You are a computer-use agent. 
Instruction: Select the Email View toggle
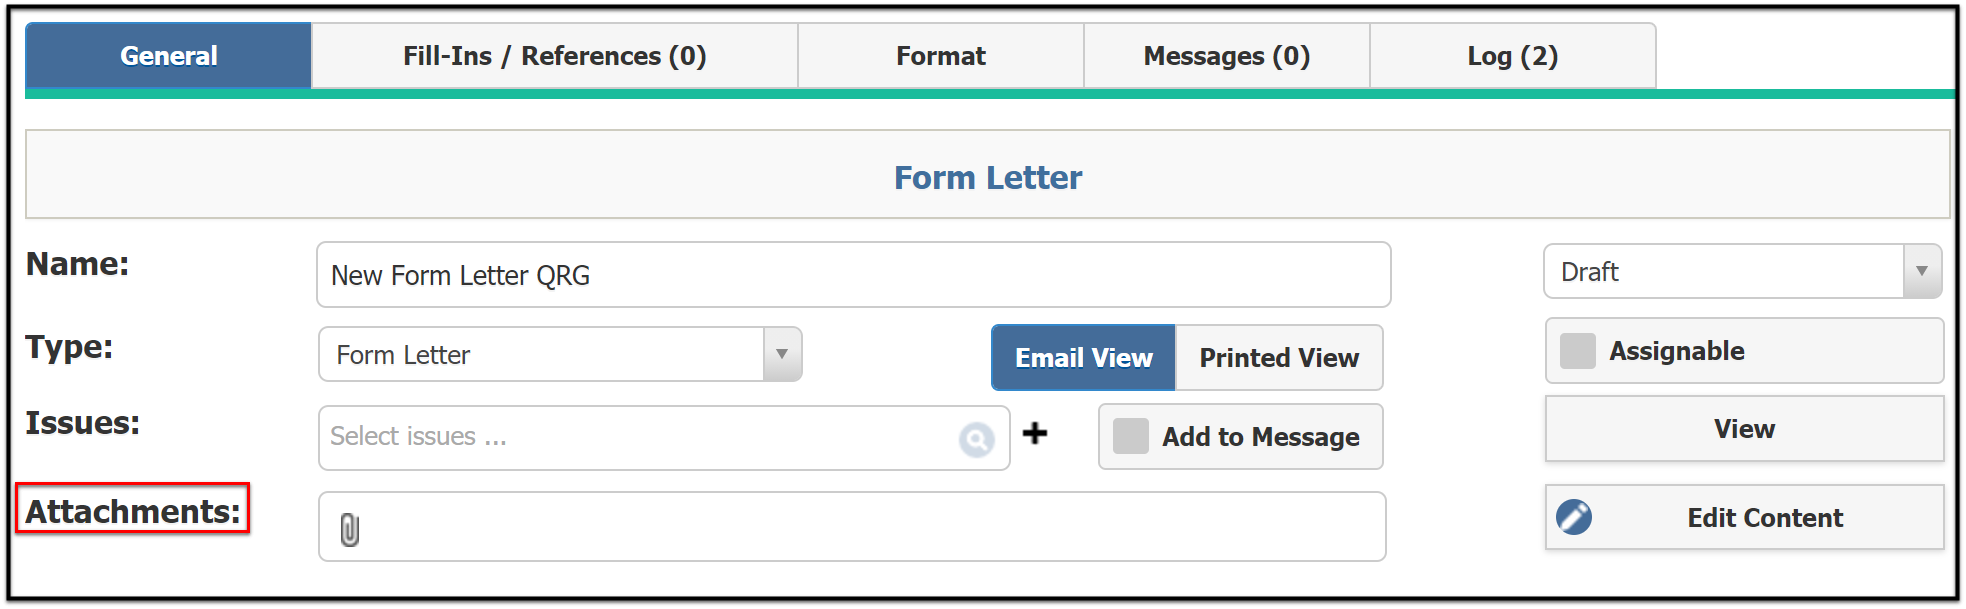[1083, 357]
